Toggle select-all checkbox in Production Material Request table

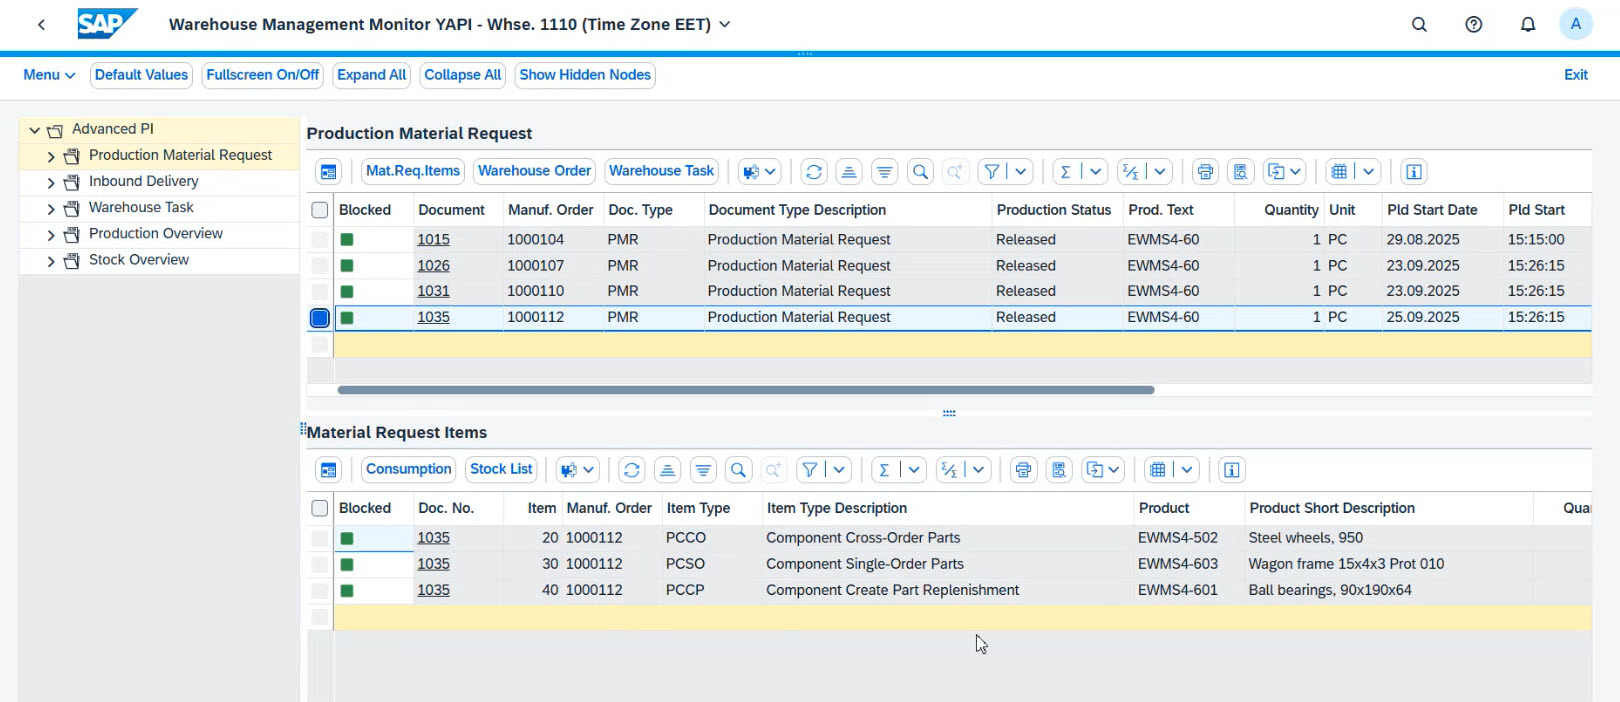(320, 210)
